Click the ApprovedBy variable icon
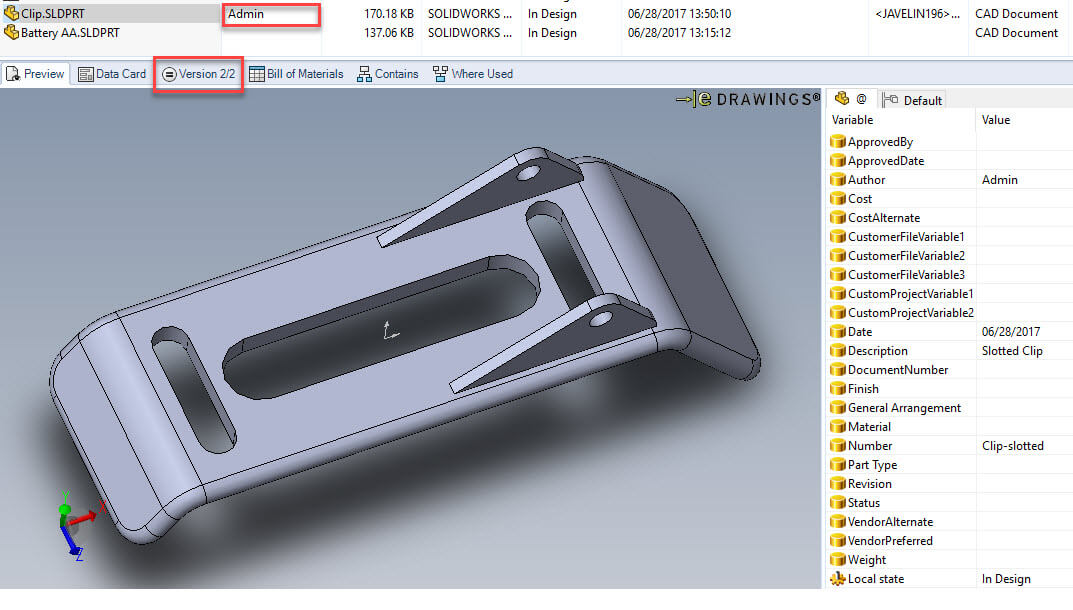1073x610 pixels. (838, 142)
